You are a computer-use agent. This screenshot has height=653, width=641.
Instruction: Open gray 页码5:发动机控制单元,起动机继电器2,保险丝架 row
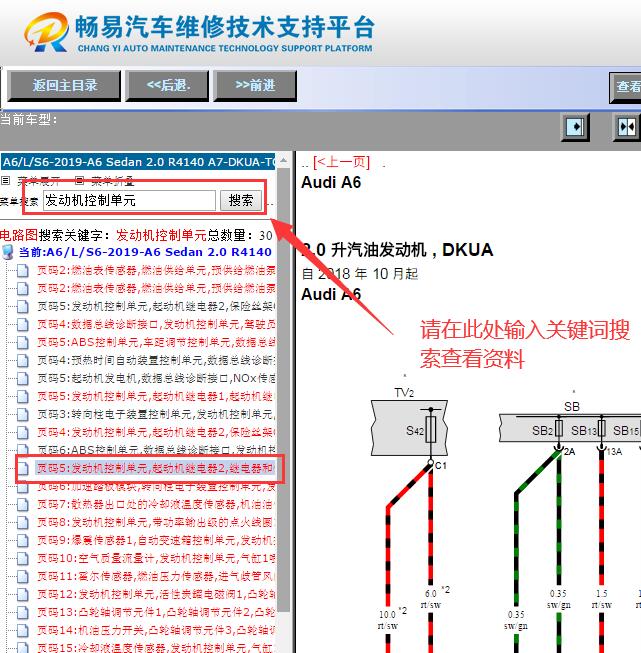coord(156,307)
